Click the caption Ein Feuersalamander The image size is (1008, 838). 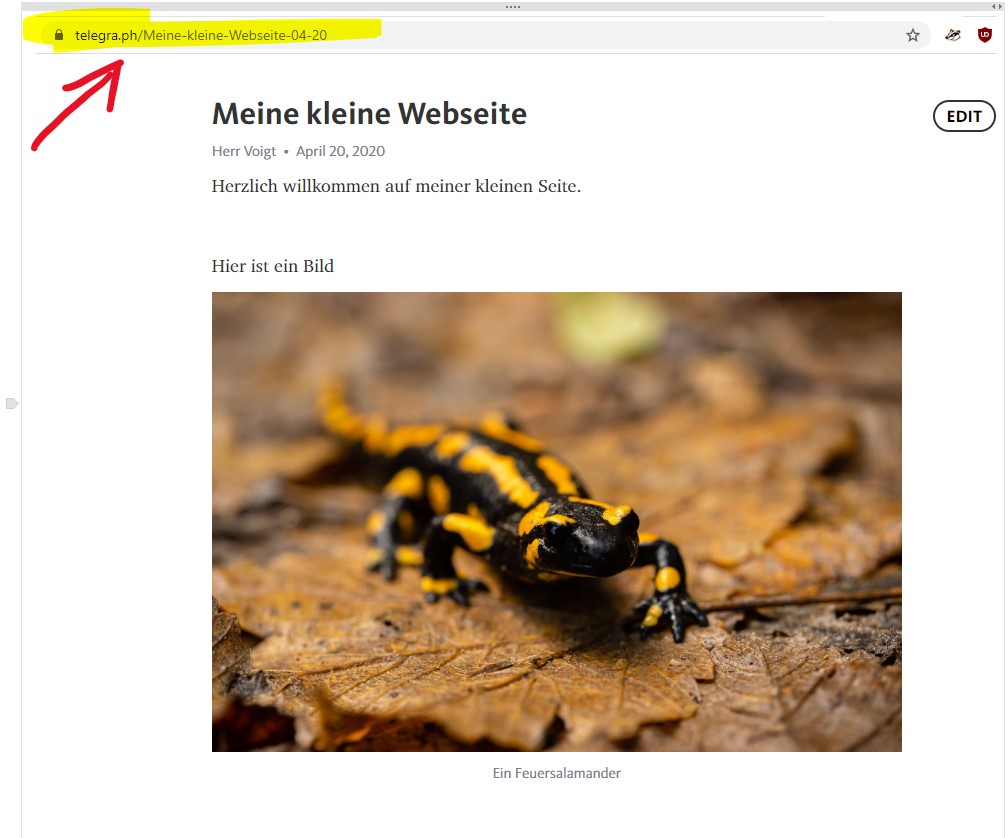[557, 773]
